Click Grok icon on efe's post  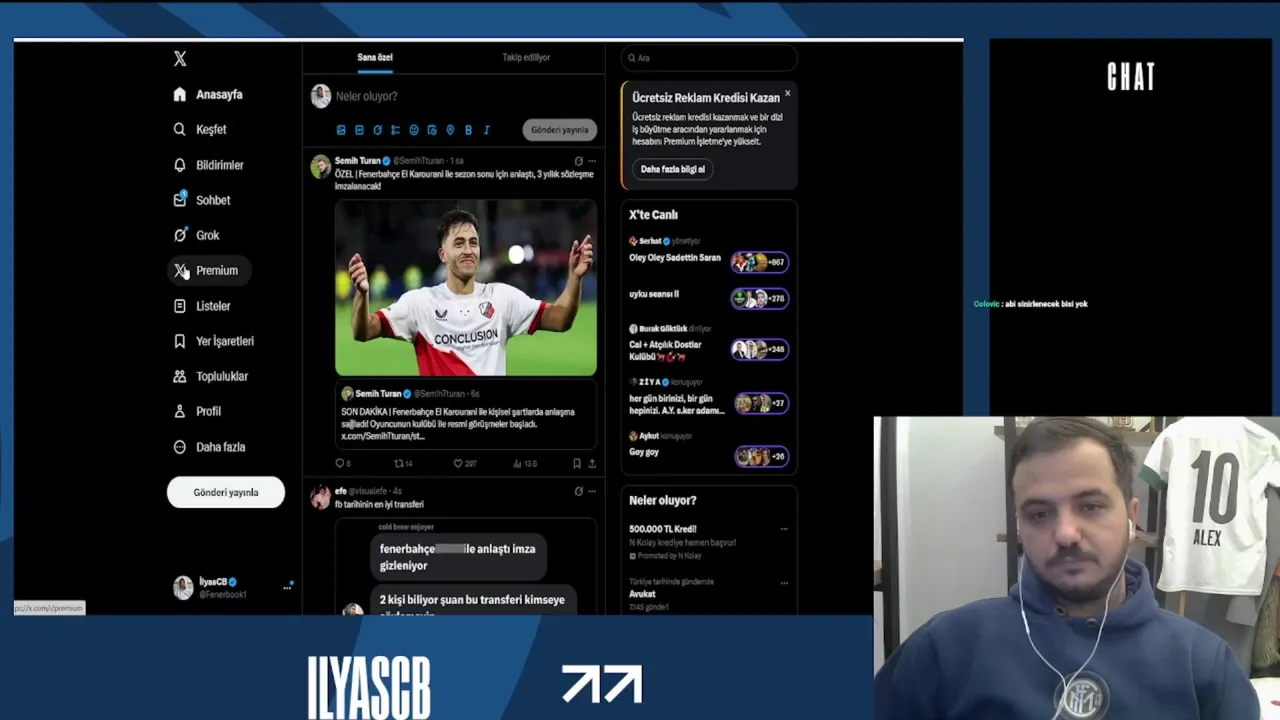578,491
